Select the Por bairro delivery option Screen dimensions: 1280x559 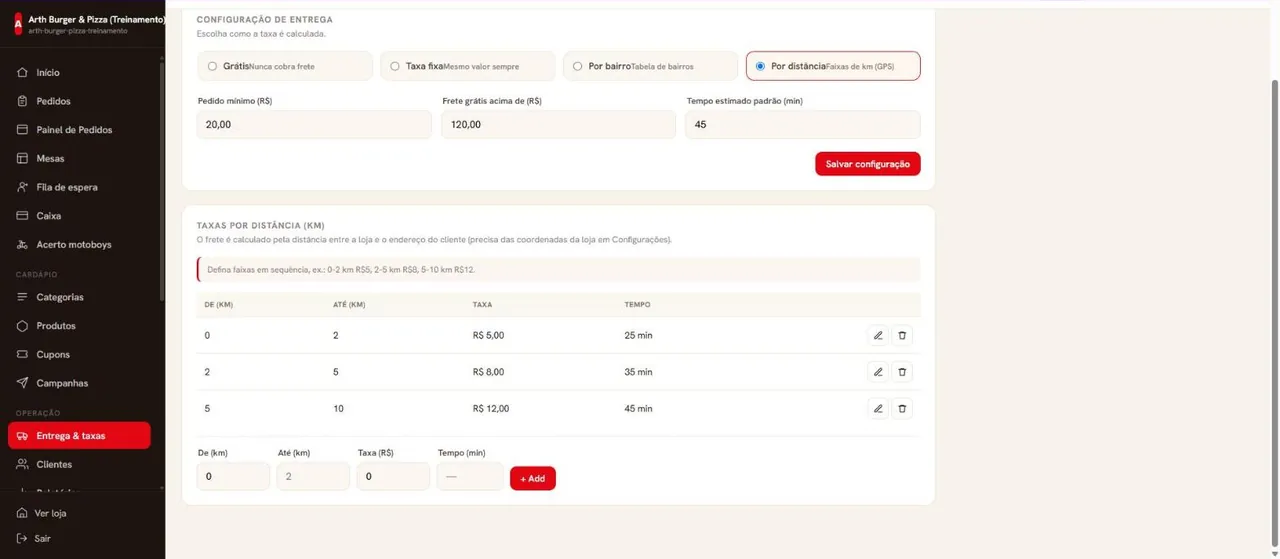(x=651, y=66)
